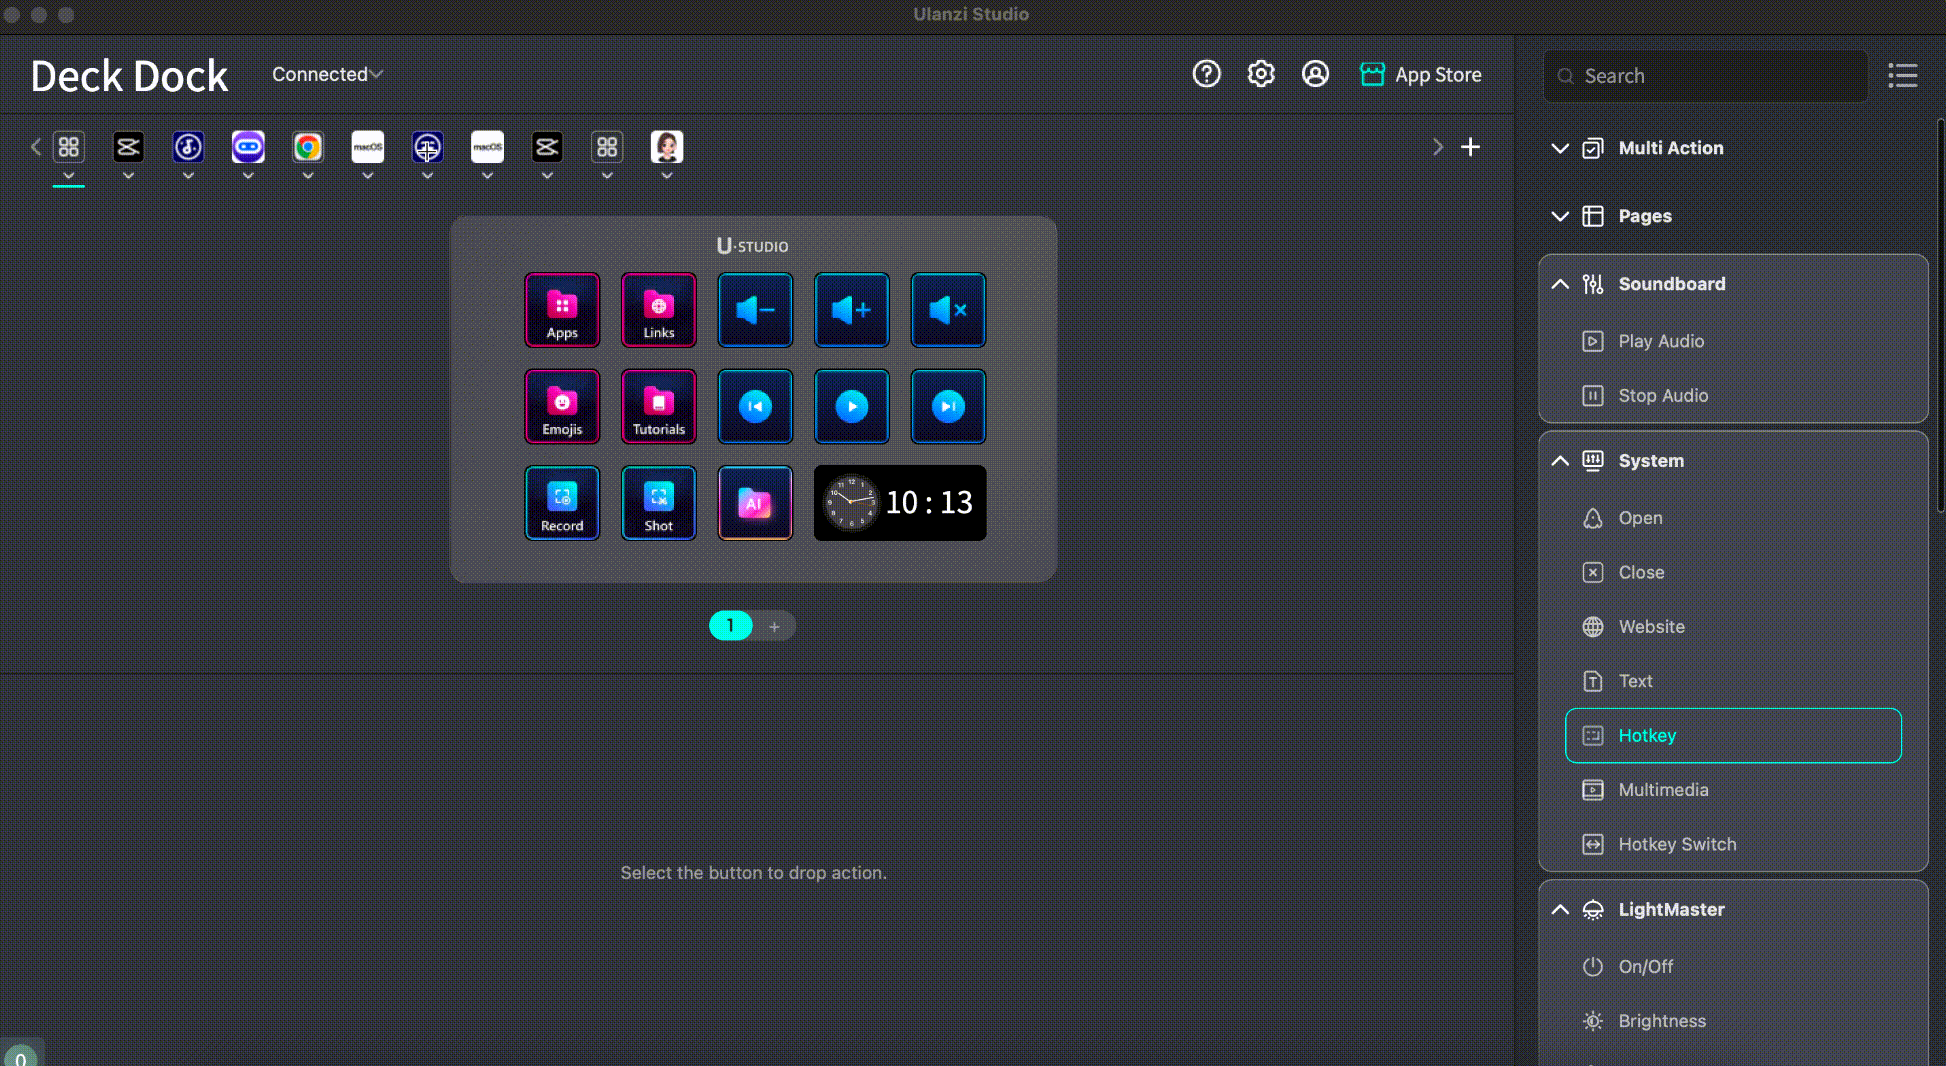Expand the Multi Action section
This screenshot has height=1066, width=1946.
click(x=1560, y=148)
